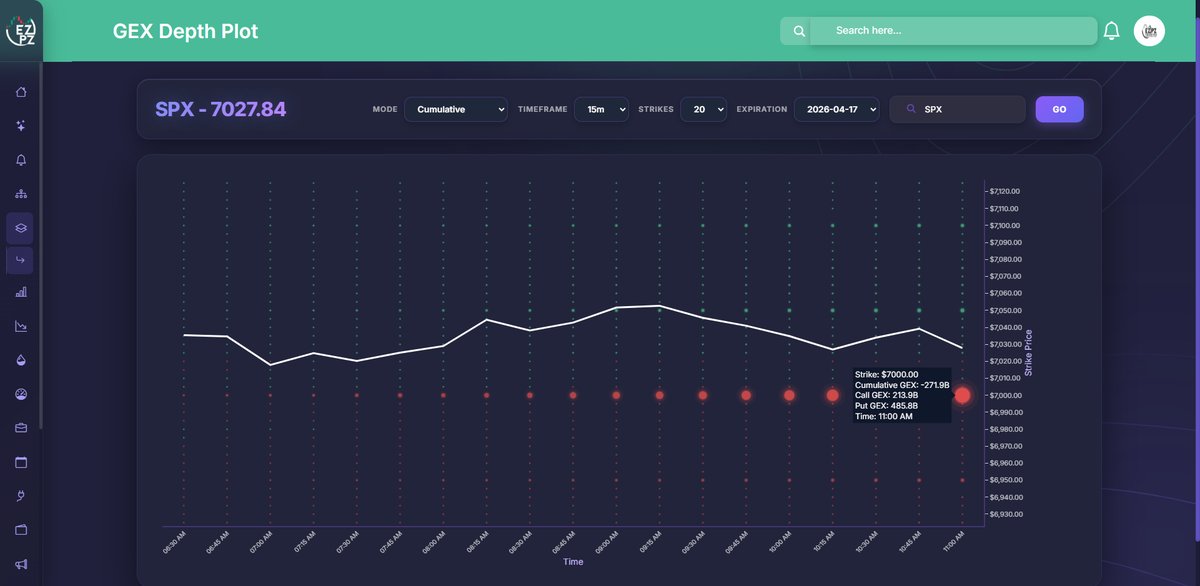Viewport: 1200px width, 586px height.
Task: Click the '$7,120.00' strike axis label
Action: click(x=1006, y=191)
